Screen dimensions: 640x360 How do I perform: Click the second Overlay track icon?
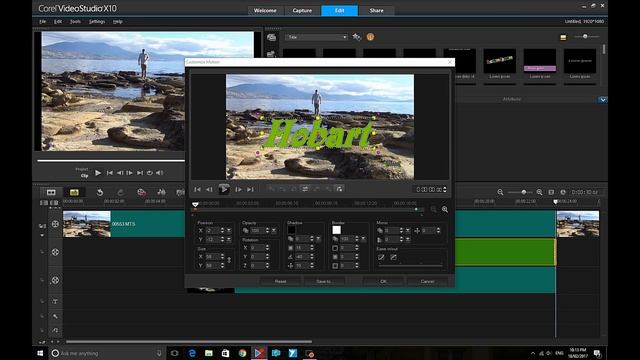click(55, 280)
